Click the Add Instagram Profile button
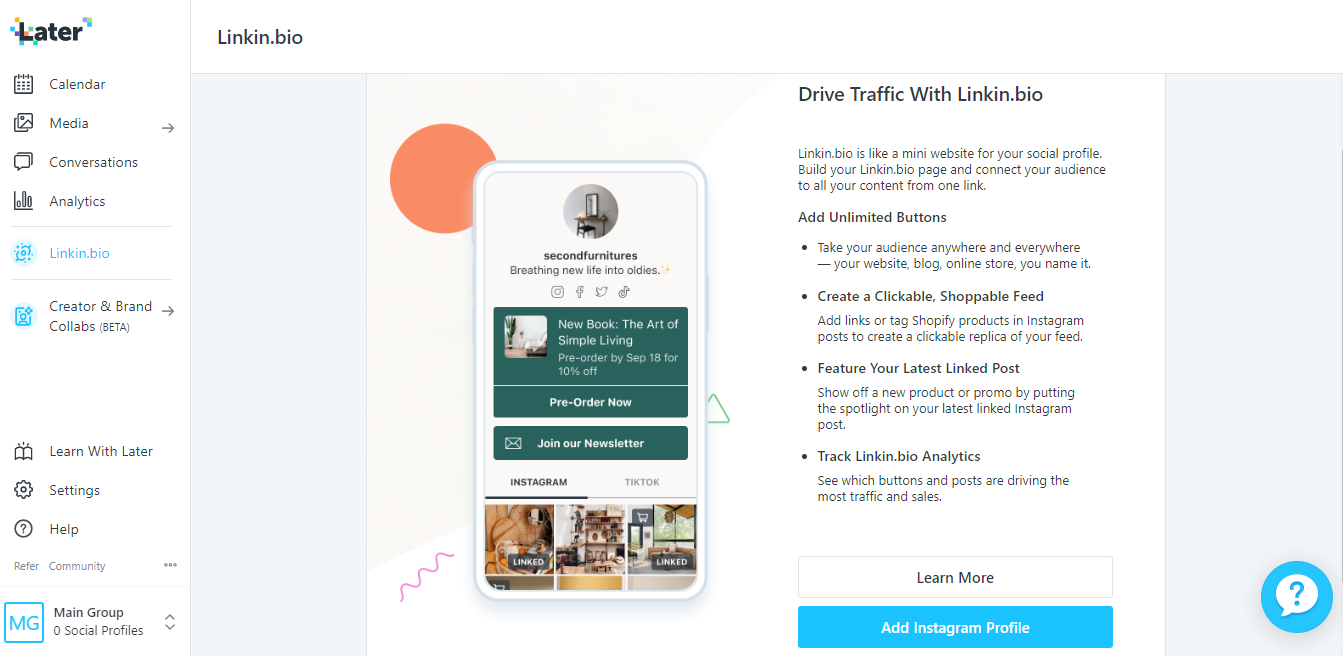This screenshot has height=656, width=1343. 955,627
